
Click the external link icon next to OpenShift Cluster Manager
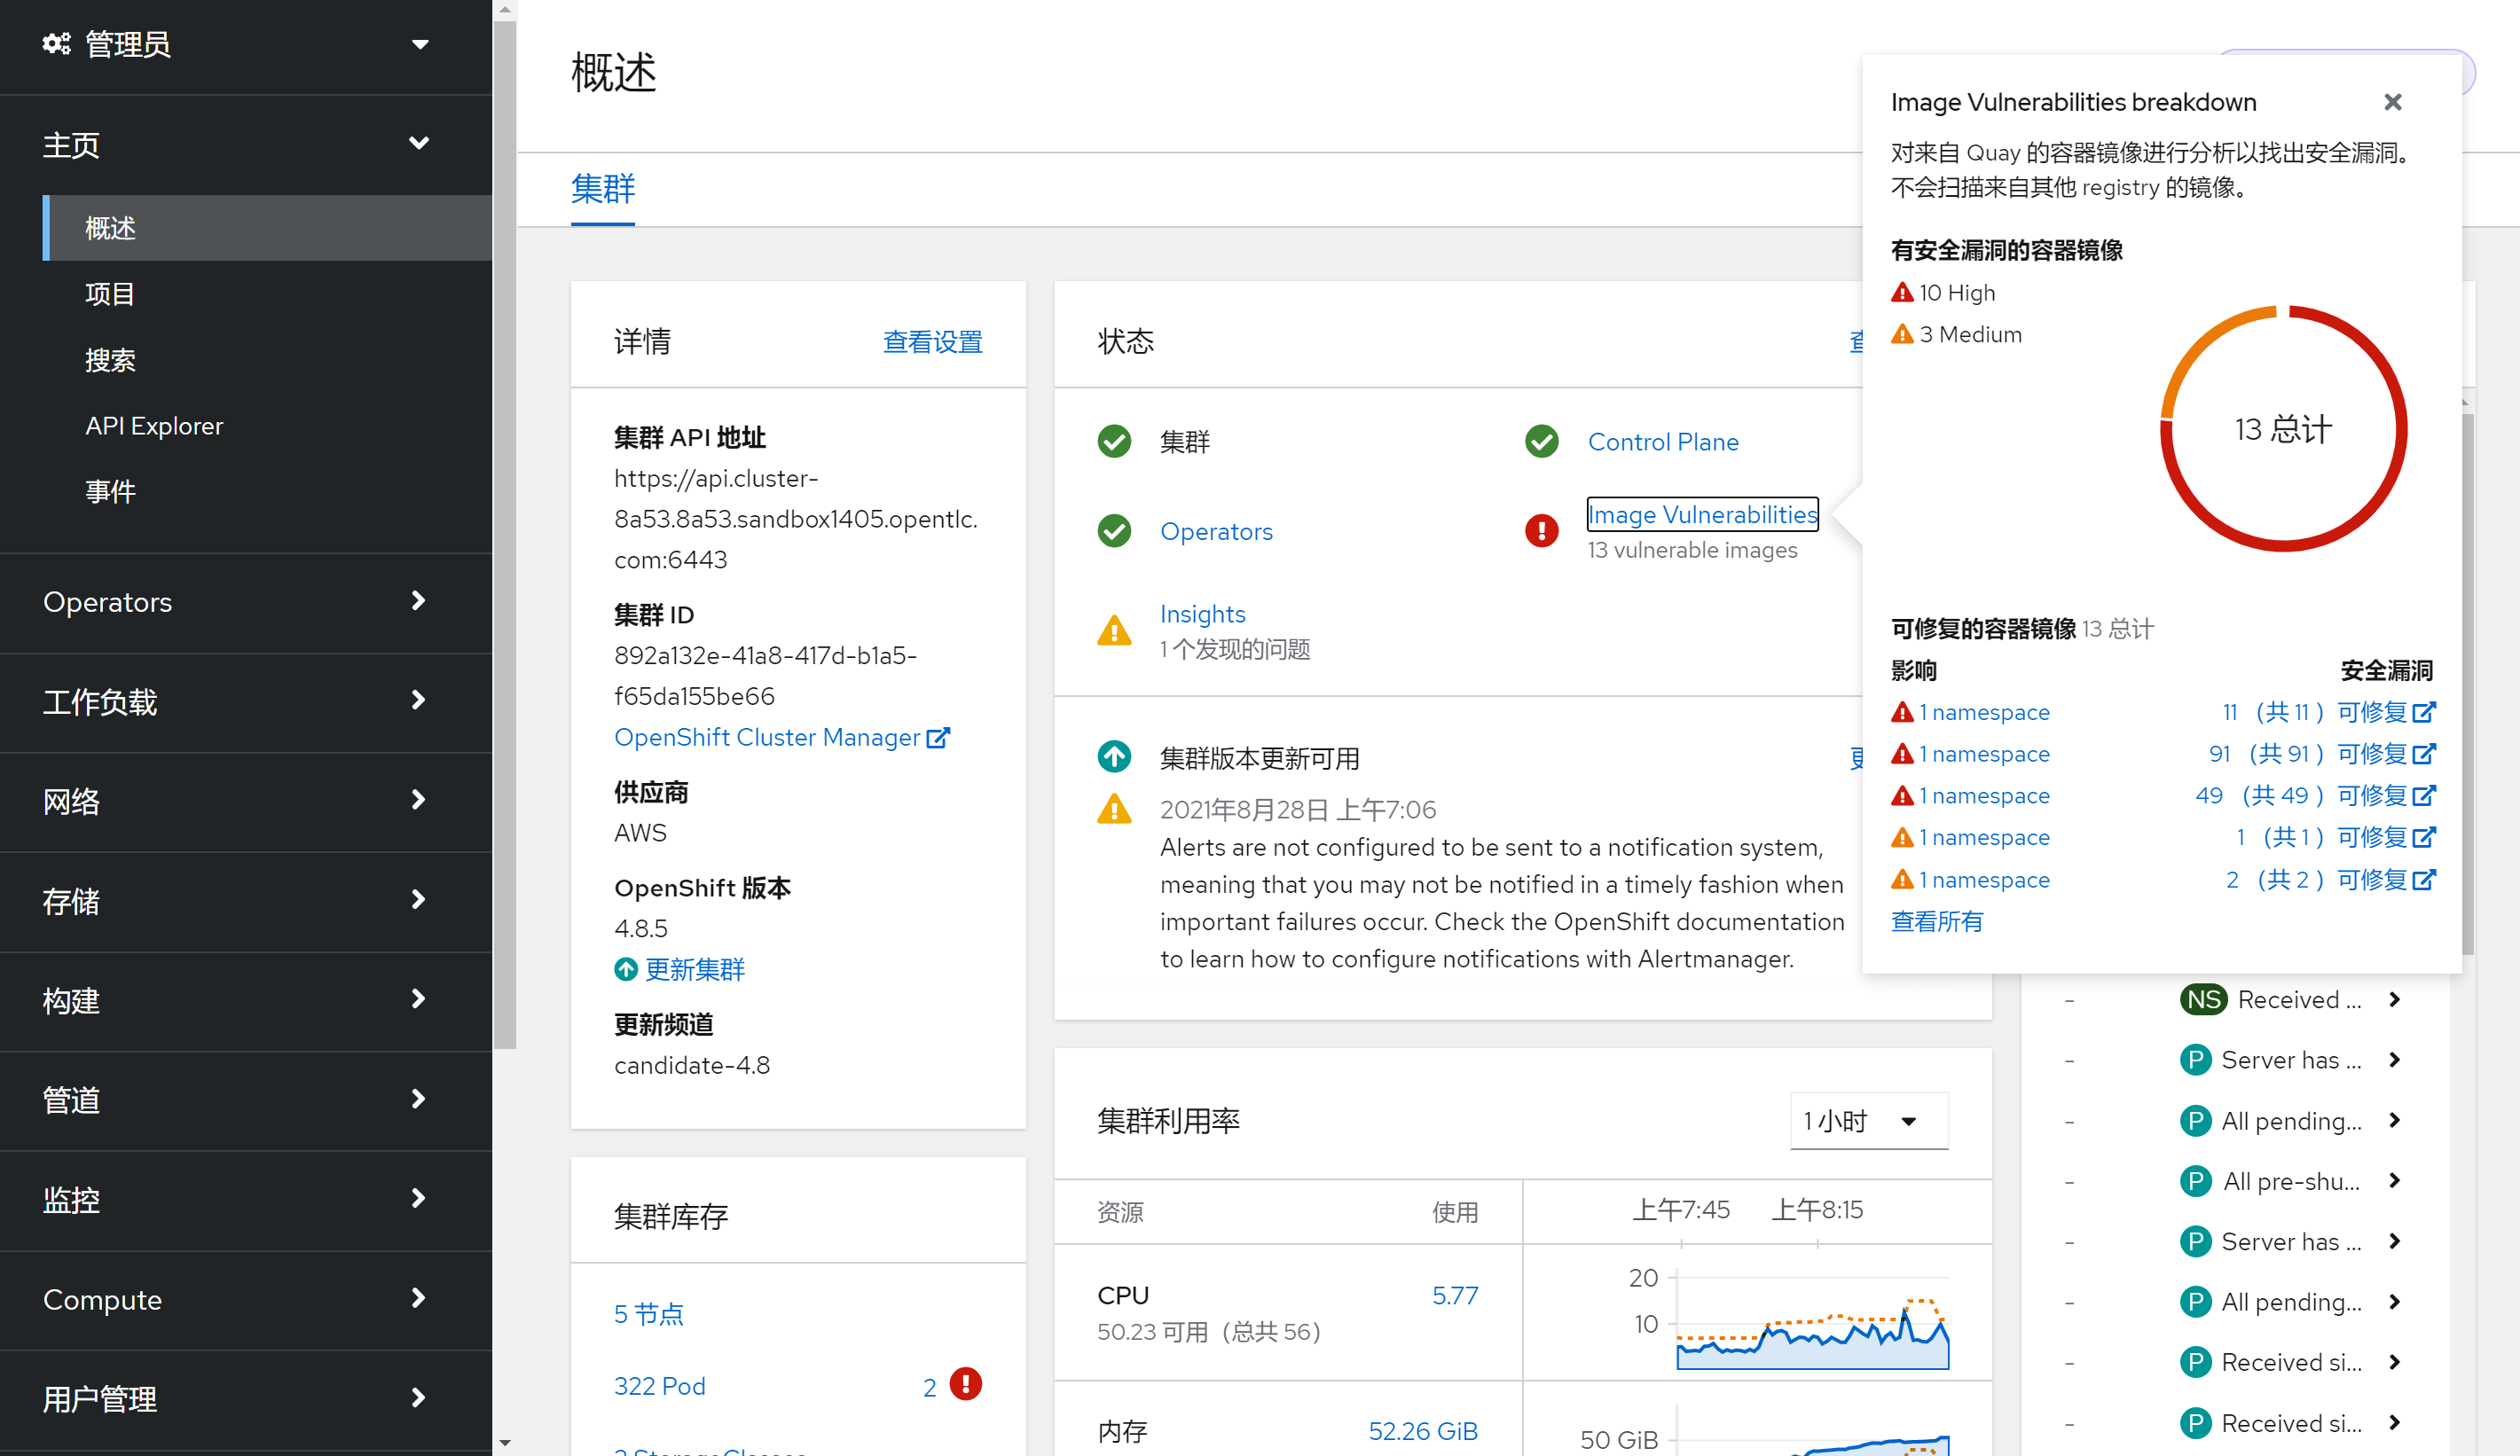(x=938, y=738)
